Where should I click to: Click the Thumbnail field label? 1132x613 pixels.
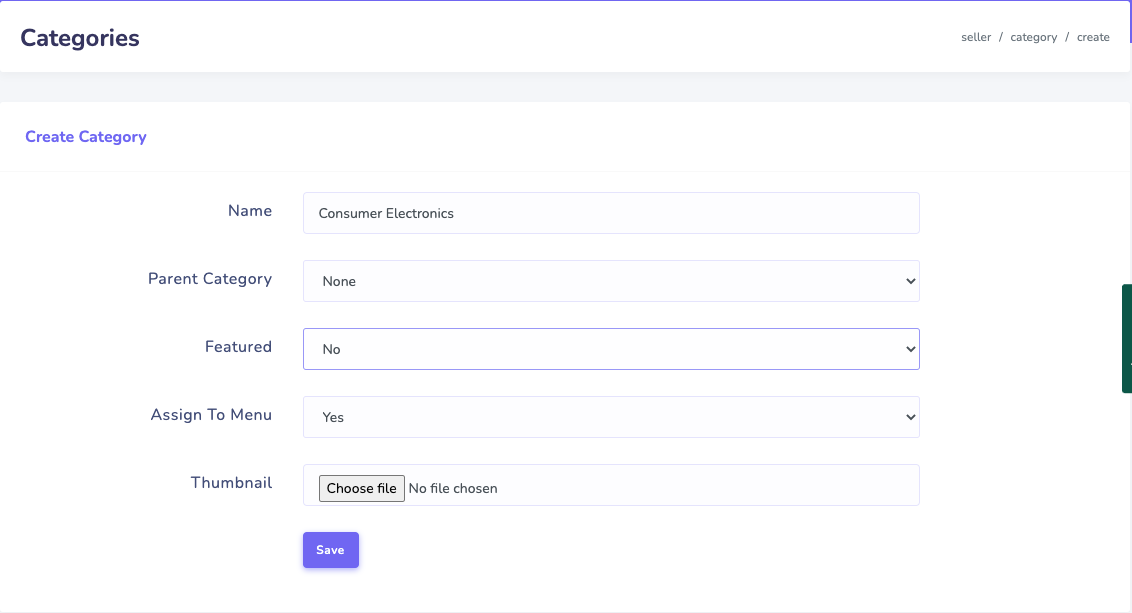231,483
